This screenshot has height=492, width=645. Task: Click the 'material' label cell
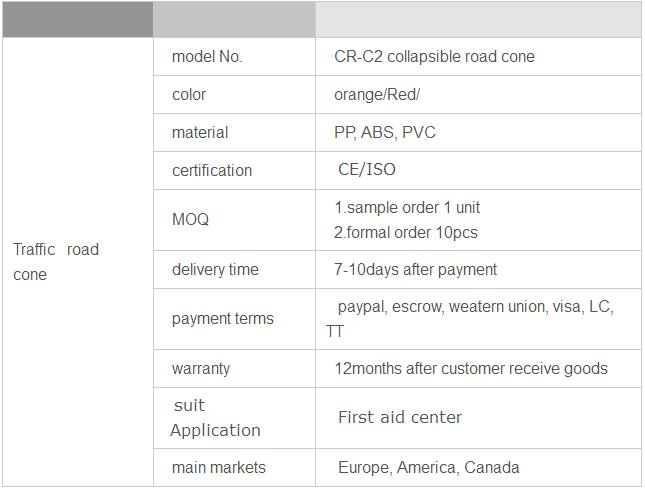pos(234,132)
